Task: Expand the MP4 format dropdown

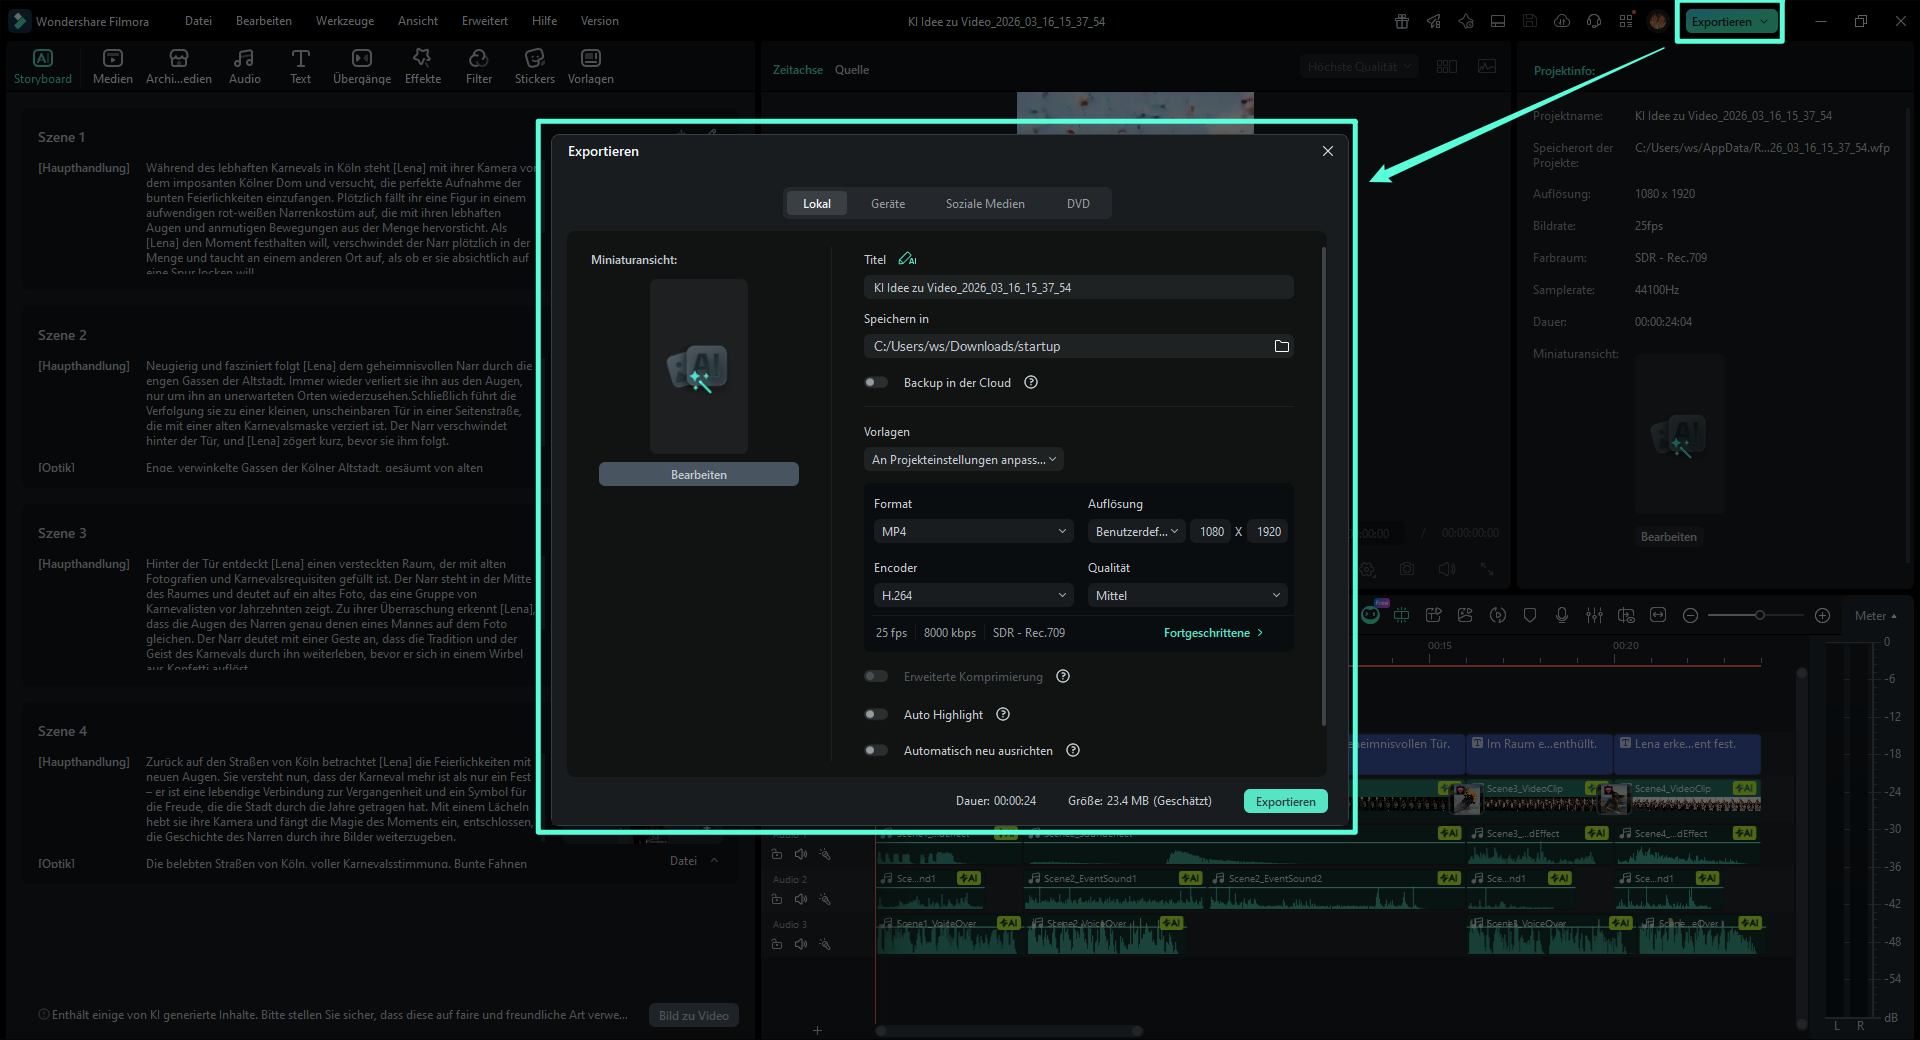Action: point(973,531)
